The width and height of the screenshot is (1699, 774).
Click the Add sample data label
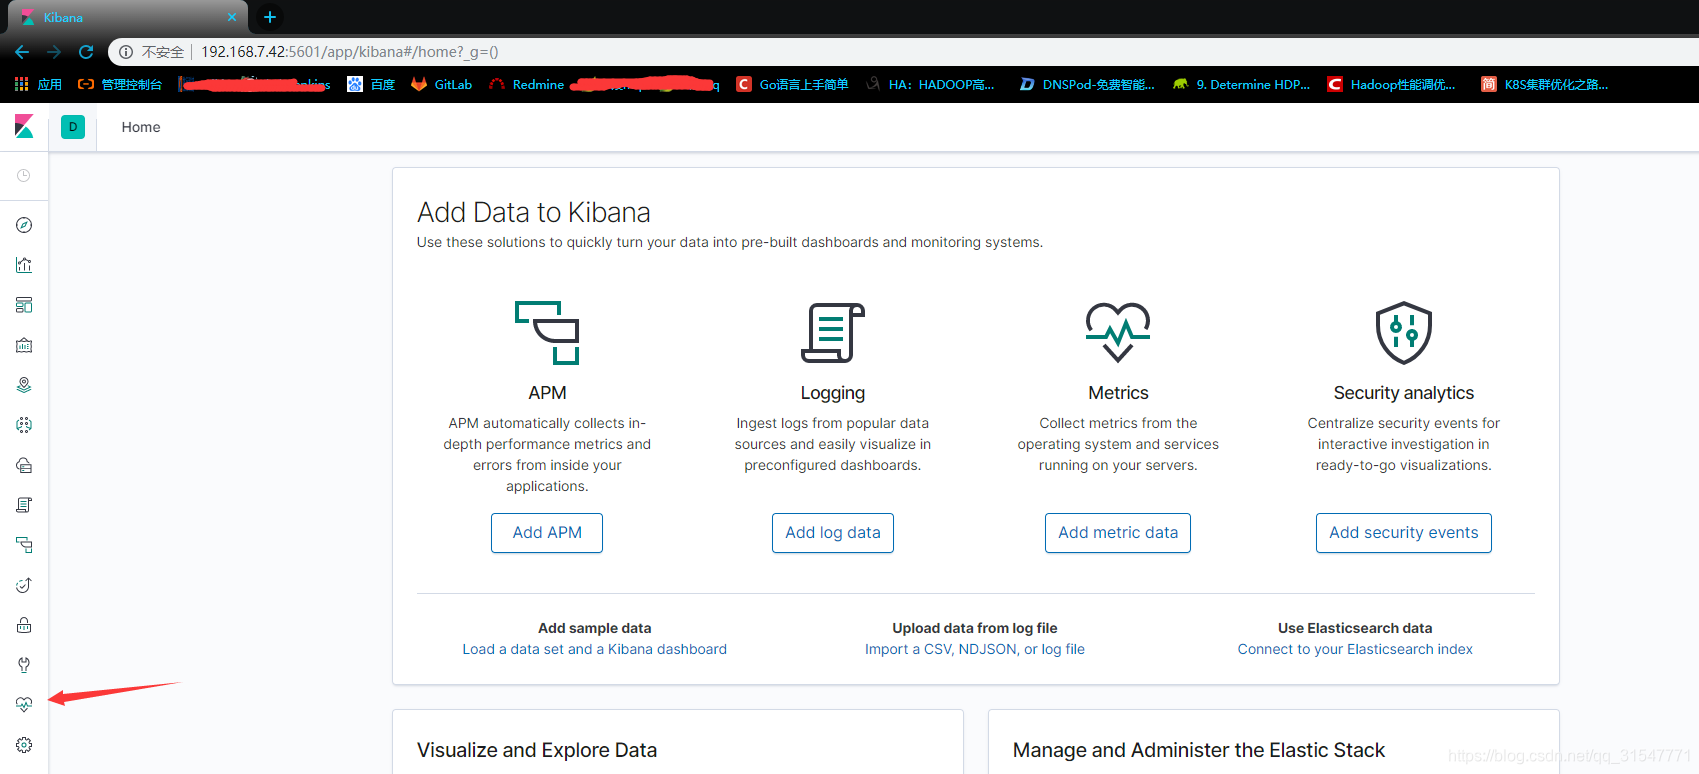click(595, 628)
